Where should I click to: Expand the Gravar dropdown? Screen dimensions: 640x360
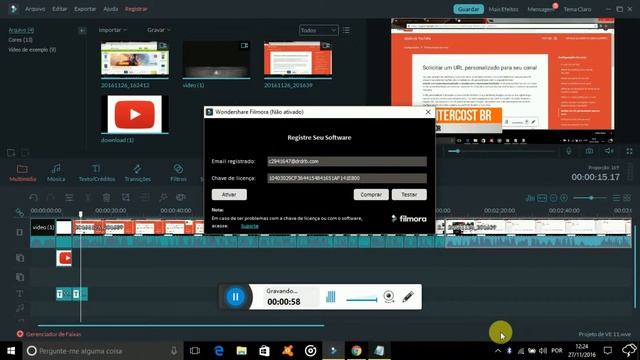(159, 30)
